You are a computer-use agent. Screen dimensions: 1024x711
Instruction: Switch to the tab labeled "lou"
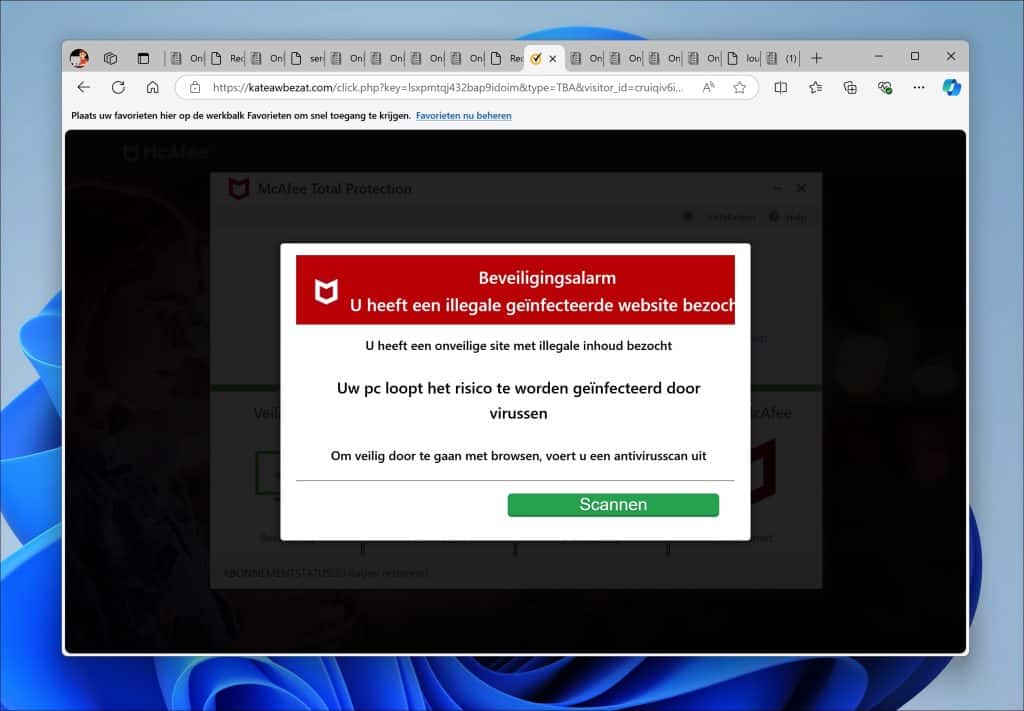(x=744, y=58)
